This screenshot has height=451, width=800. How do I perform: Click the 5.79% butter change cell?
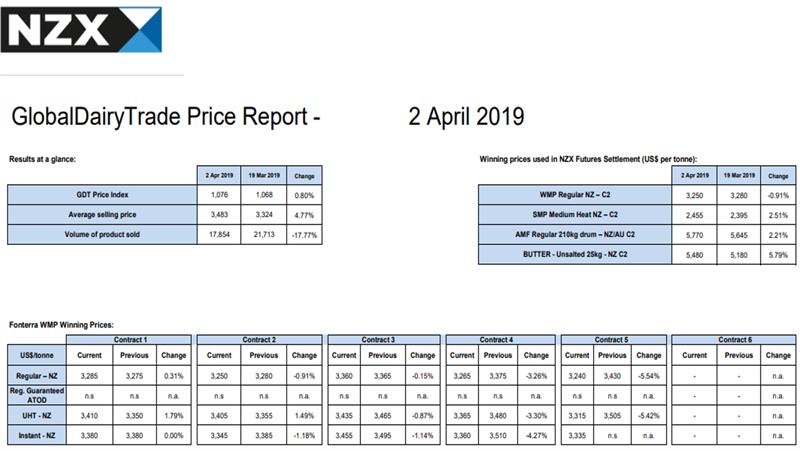click(x=776, y=255)
